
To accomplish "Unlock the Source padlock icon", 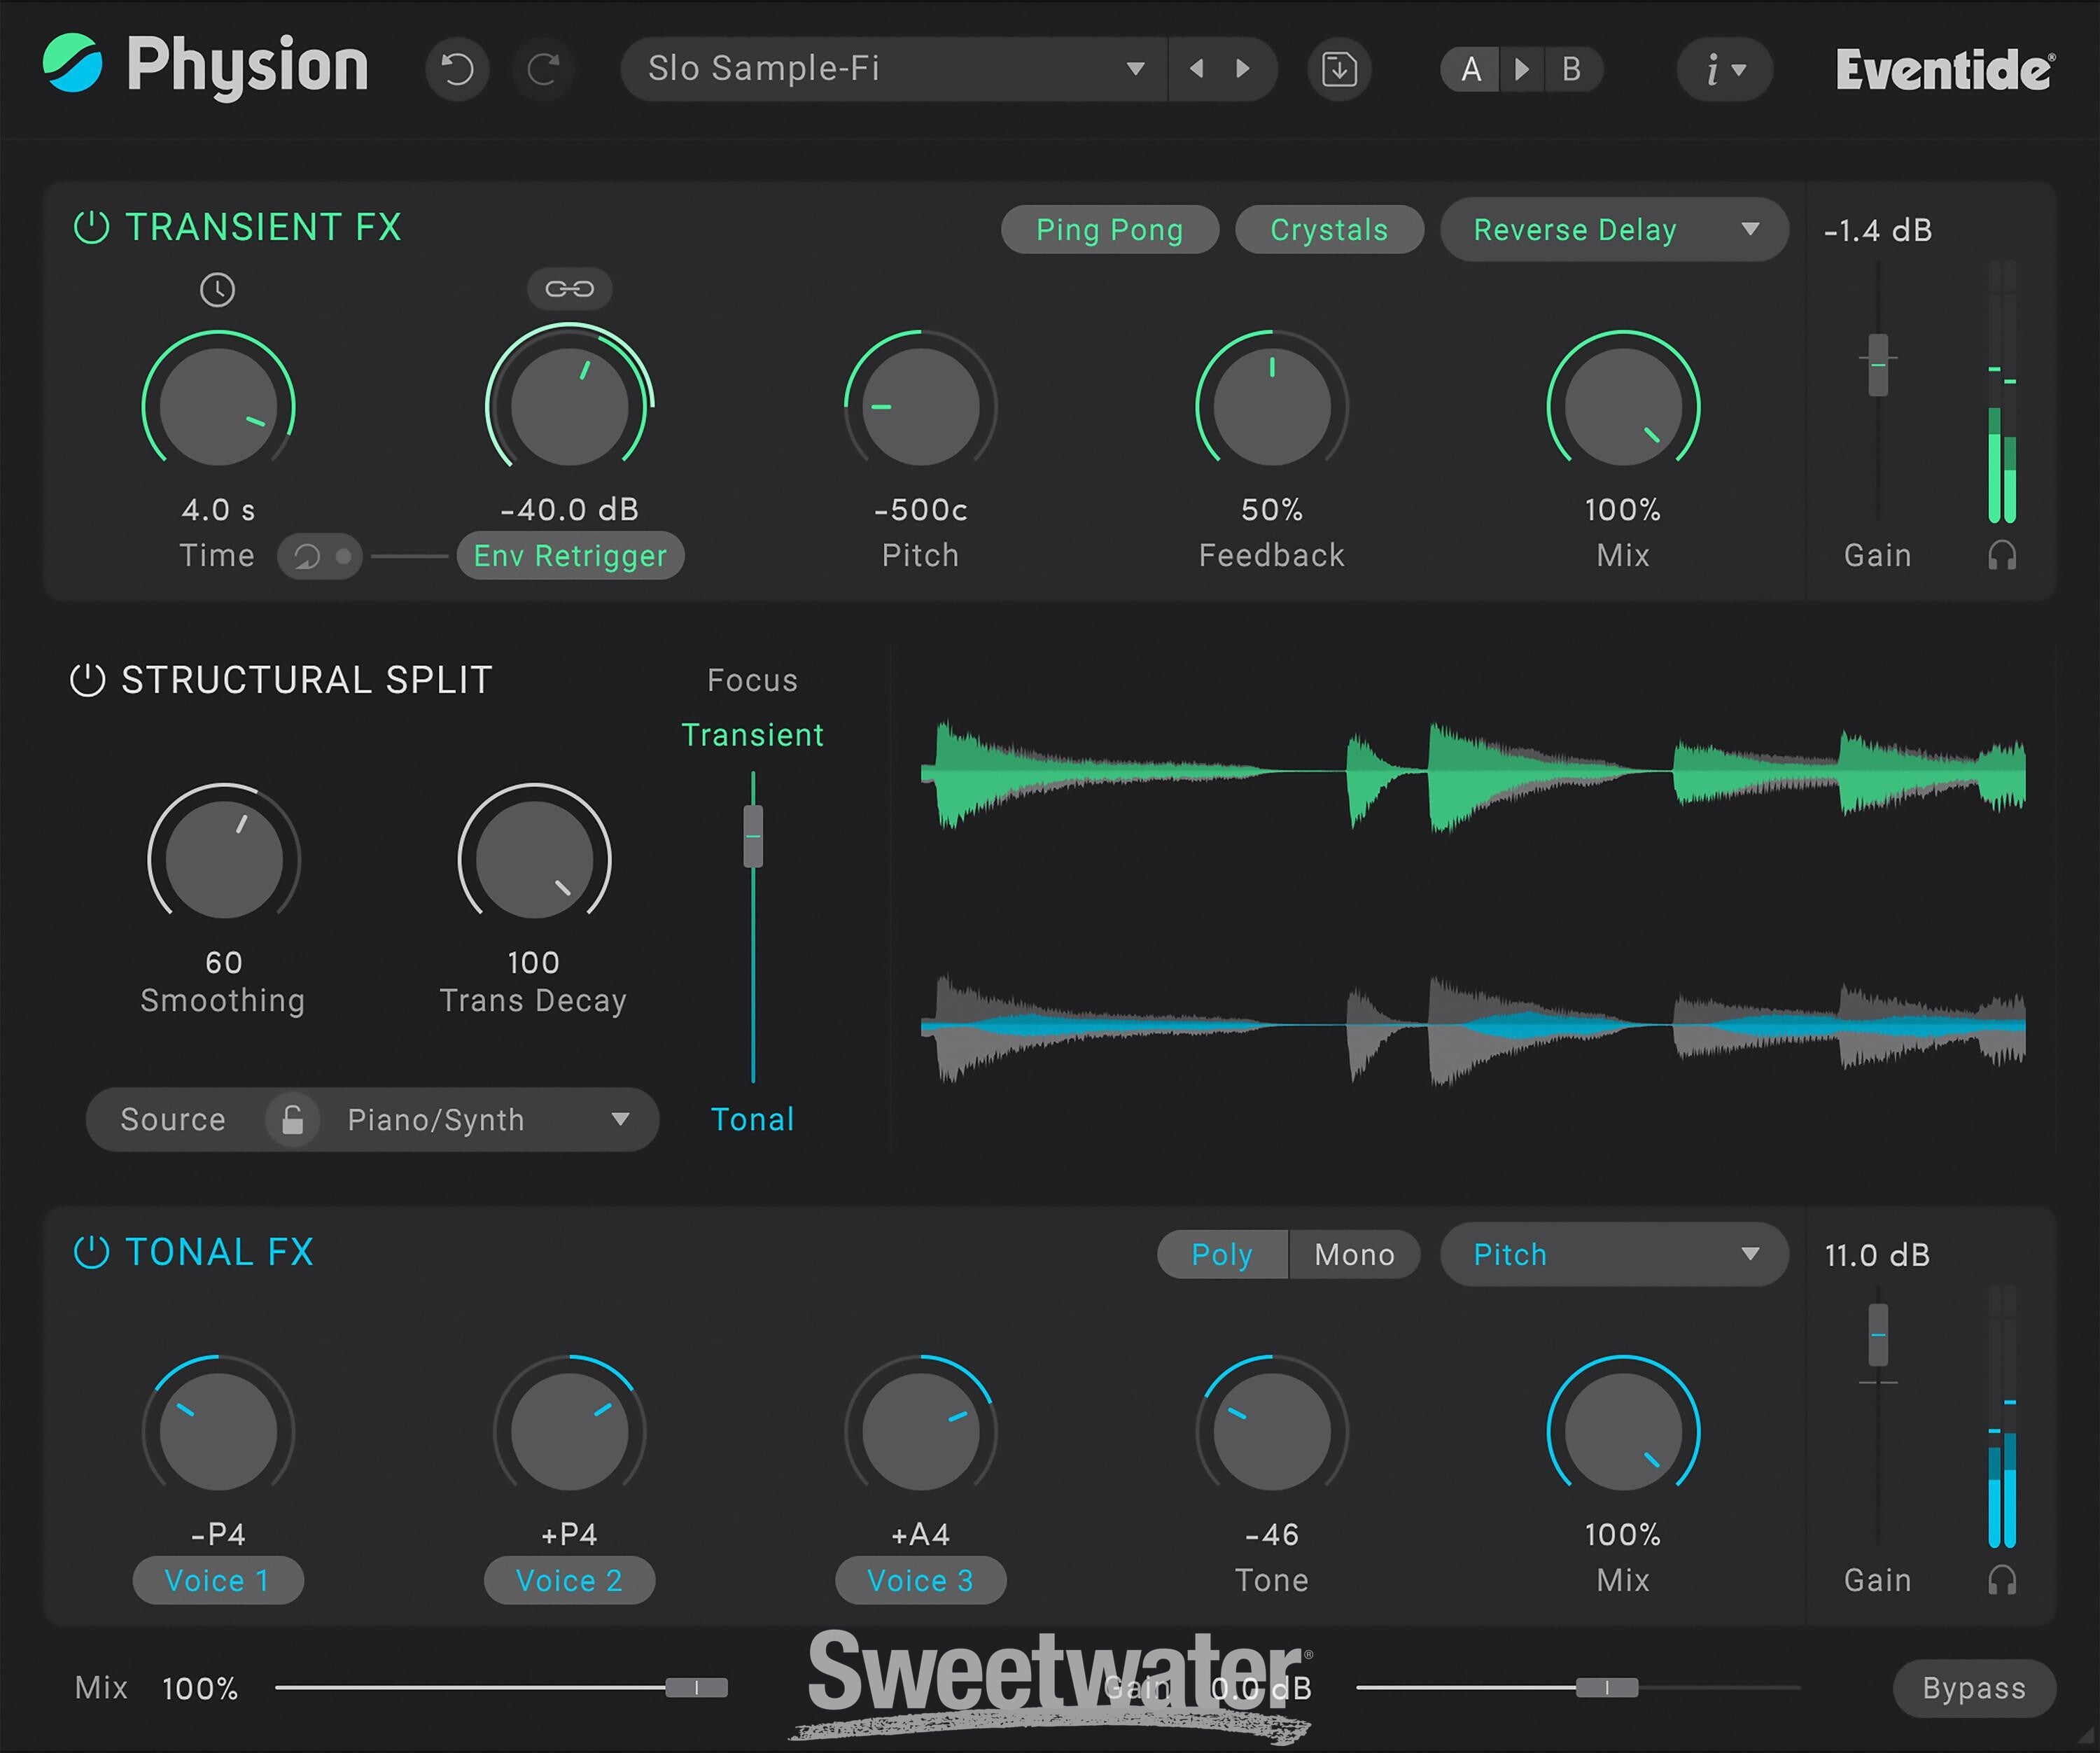I will (292, 1119).
